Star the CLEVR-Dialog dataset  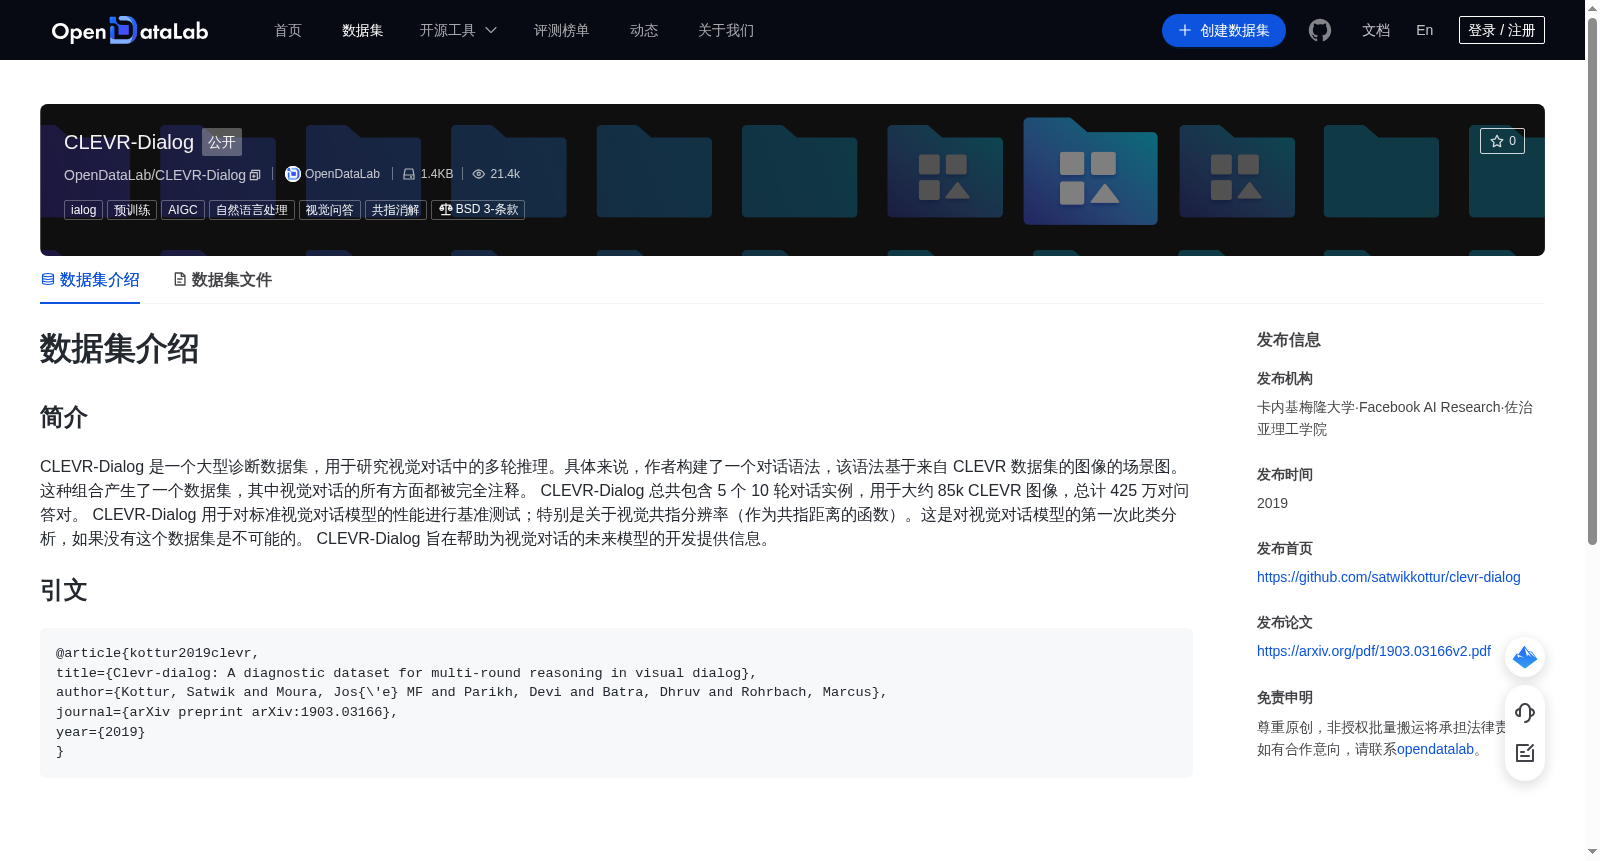(x=1502, y=141)
